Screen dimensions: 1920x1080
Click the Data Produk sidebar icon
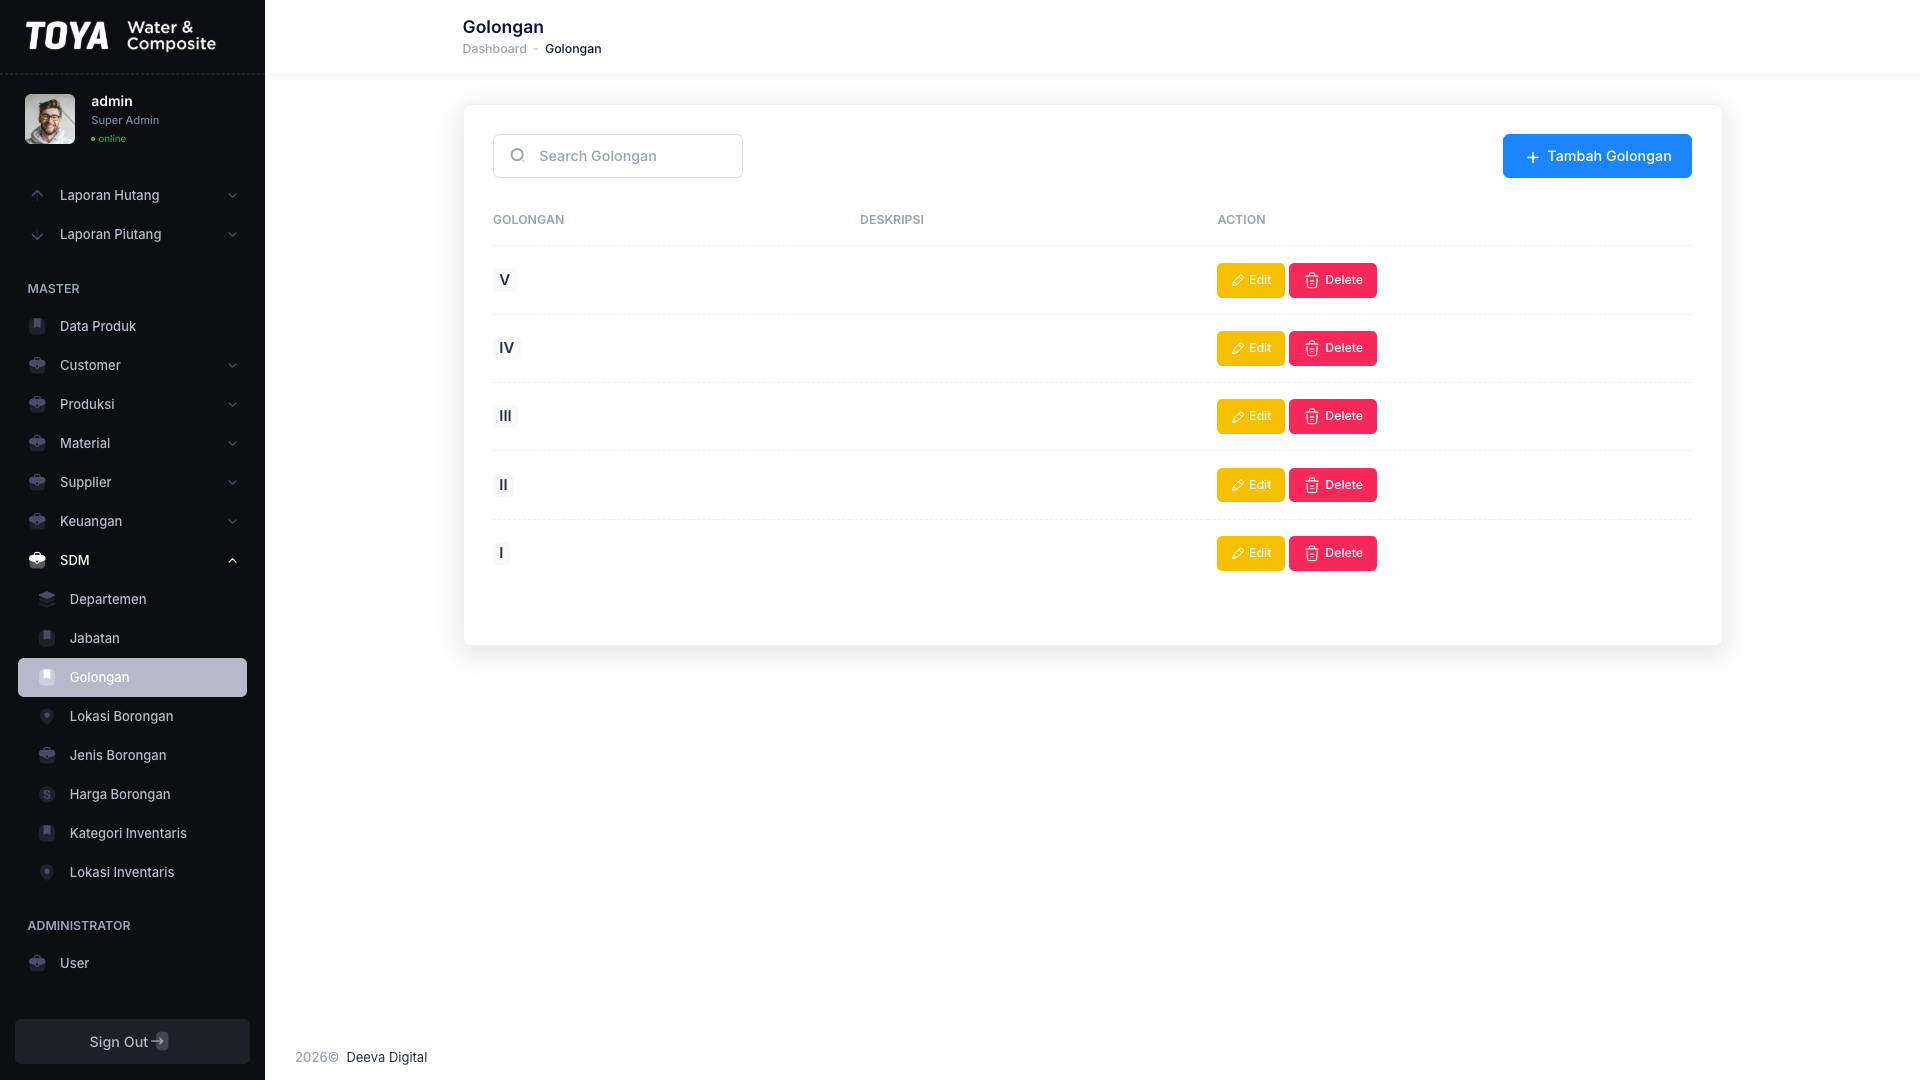(37, 326)
